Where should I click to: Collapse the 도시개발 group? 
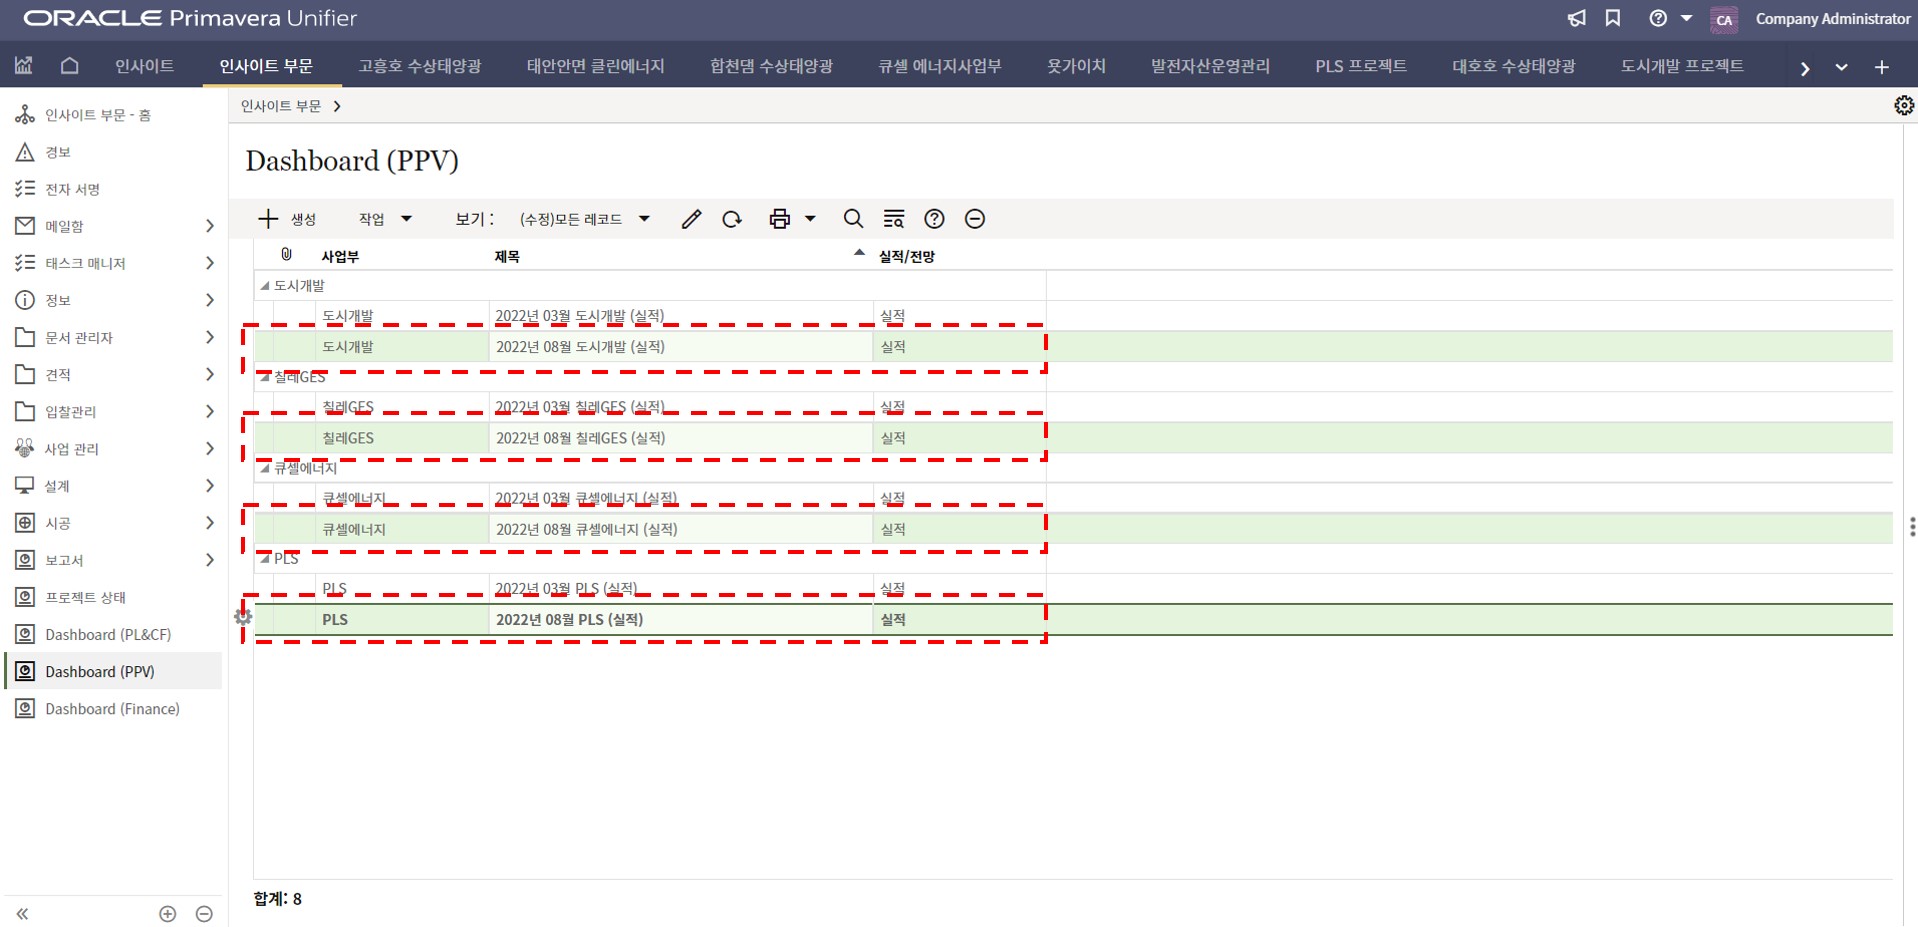(265, 286)
